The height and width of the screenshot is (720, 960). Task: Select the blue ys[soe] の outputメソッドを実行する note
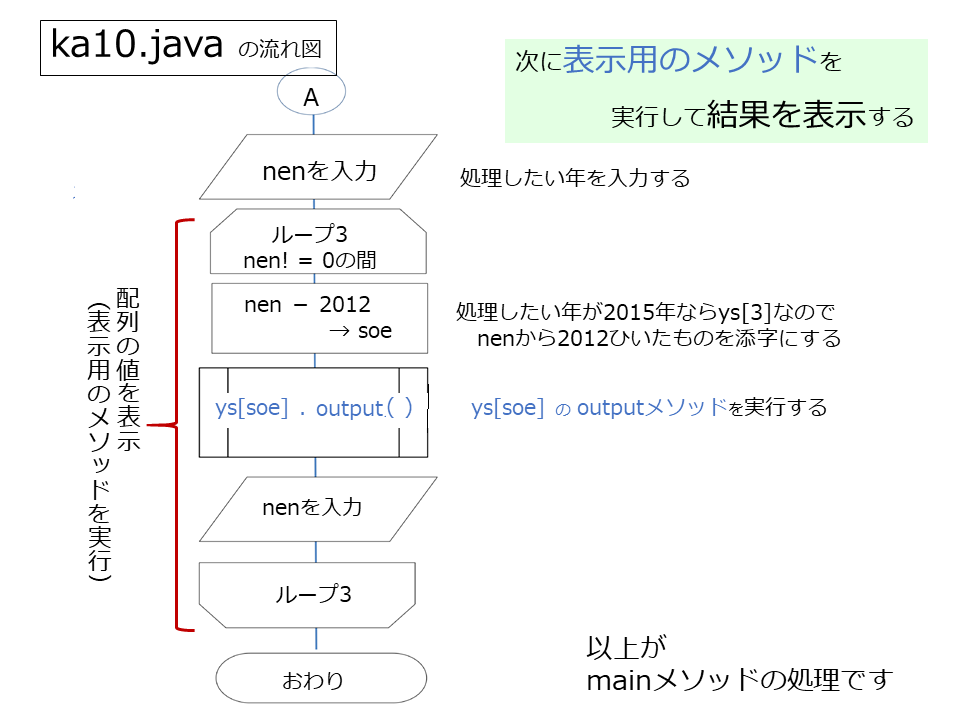coord(649,408)
